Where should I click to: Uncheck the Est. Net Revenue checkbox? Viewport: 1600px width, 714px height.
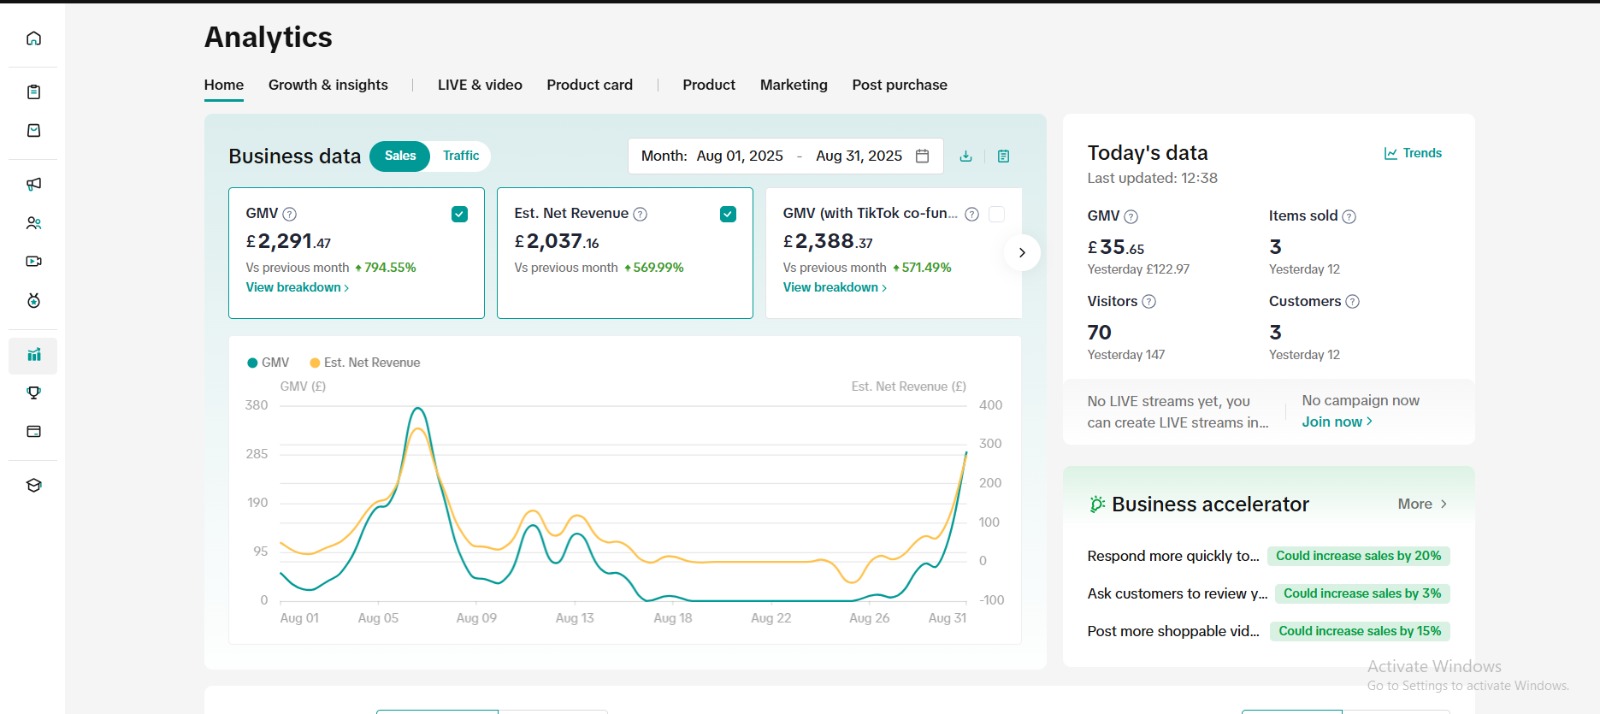coord(728,214)
